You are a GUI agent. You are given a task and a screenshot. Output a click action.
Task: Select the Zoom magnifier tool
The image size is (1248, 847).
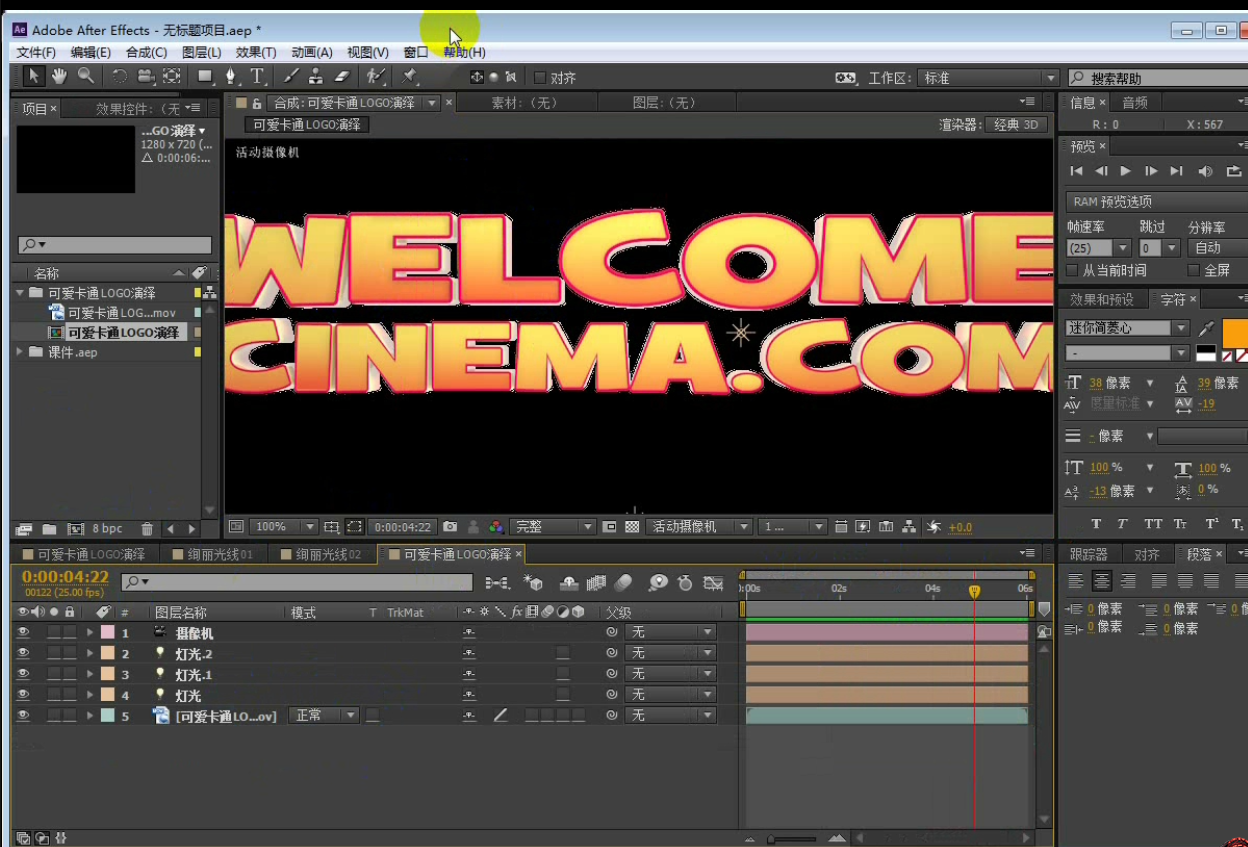[86, 76]
